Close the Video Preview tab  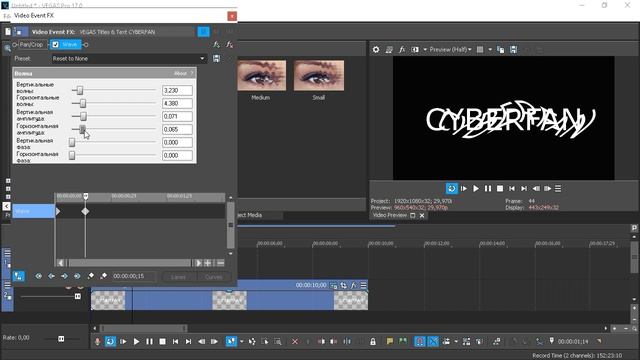422,216
